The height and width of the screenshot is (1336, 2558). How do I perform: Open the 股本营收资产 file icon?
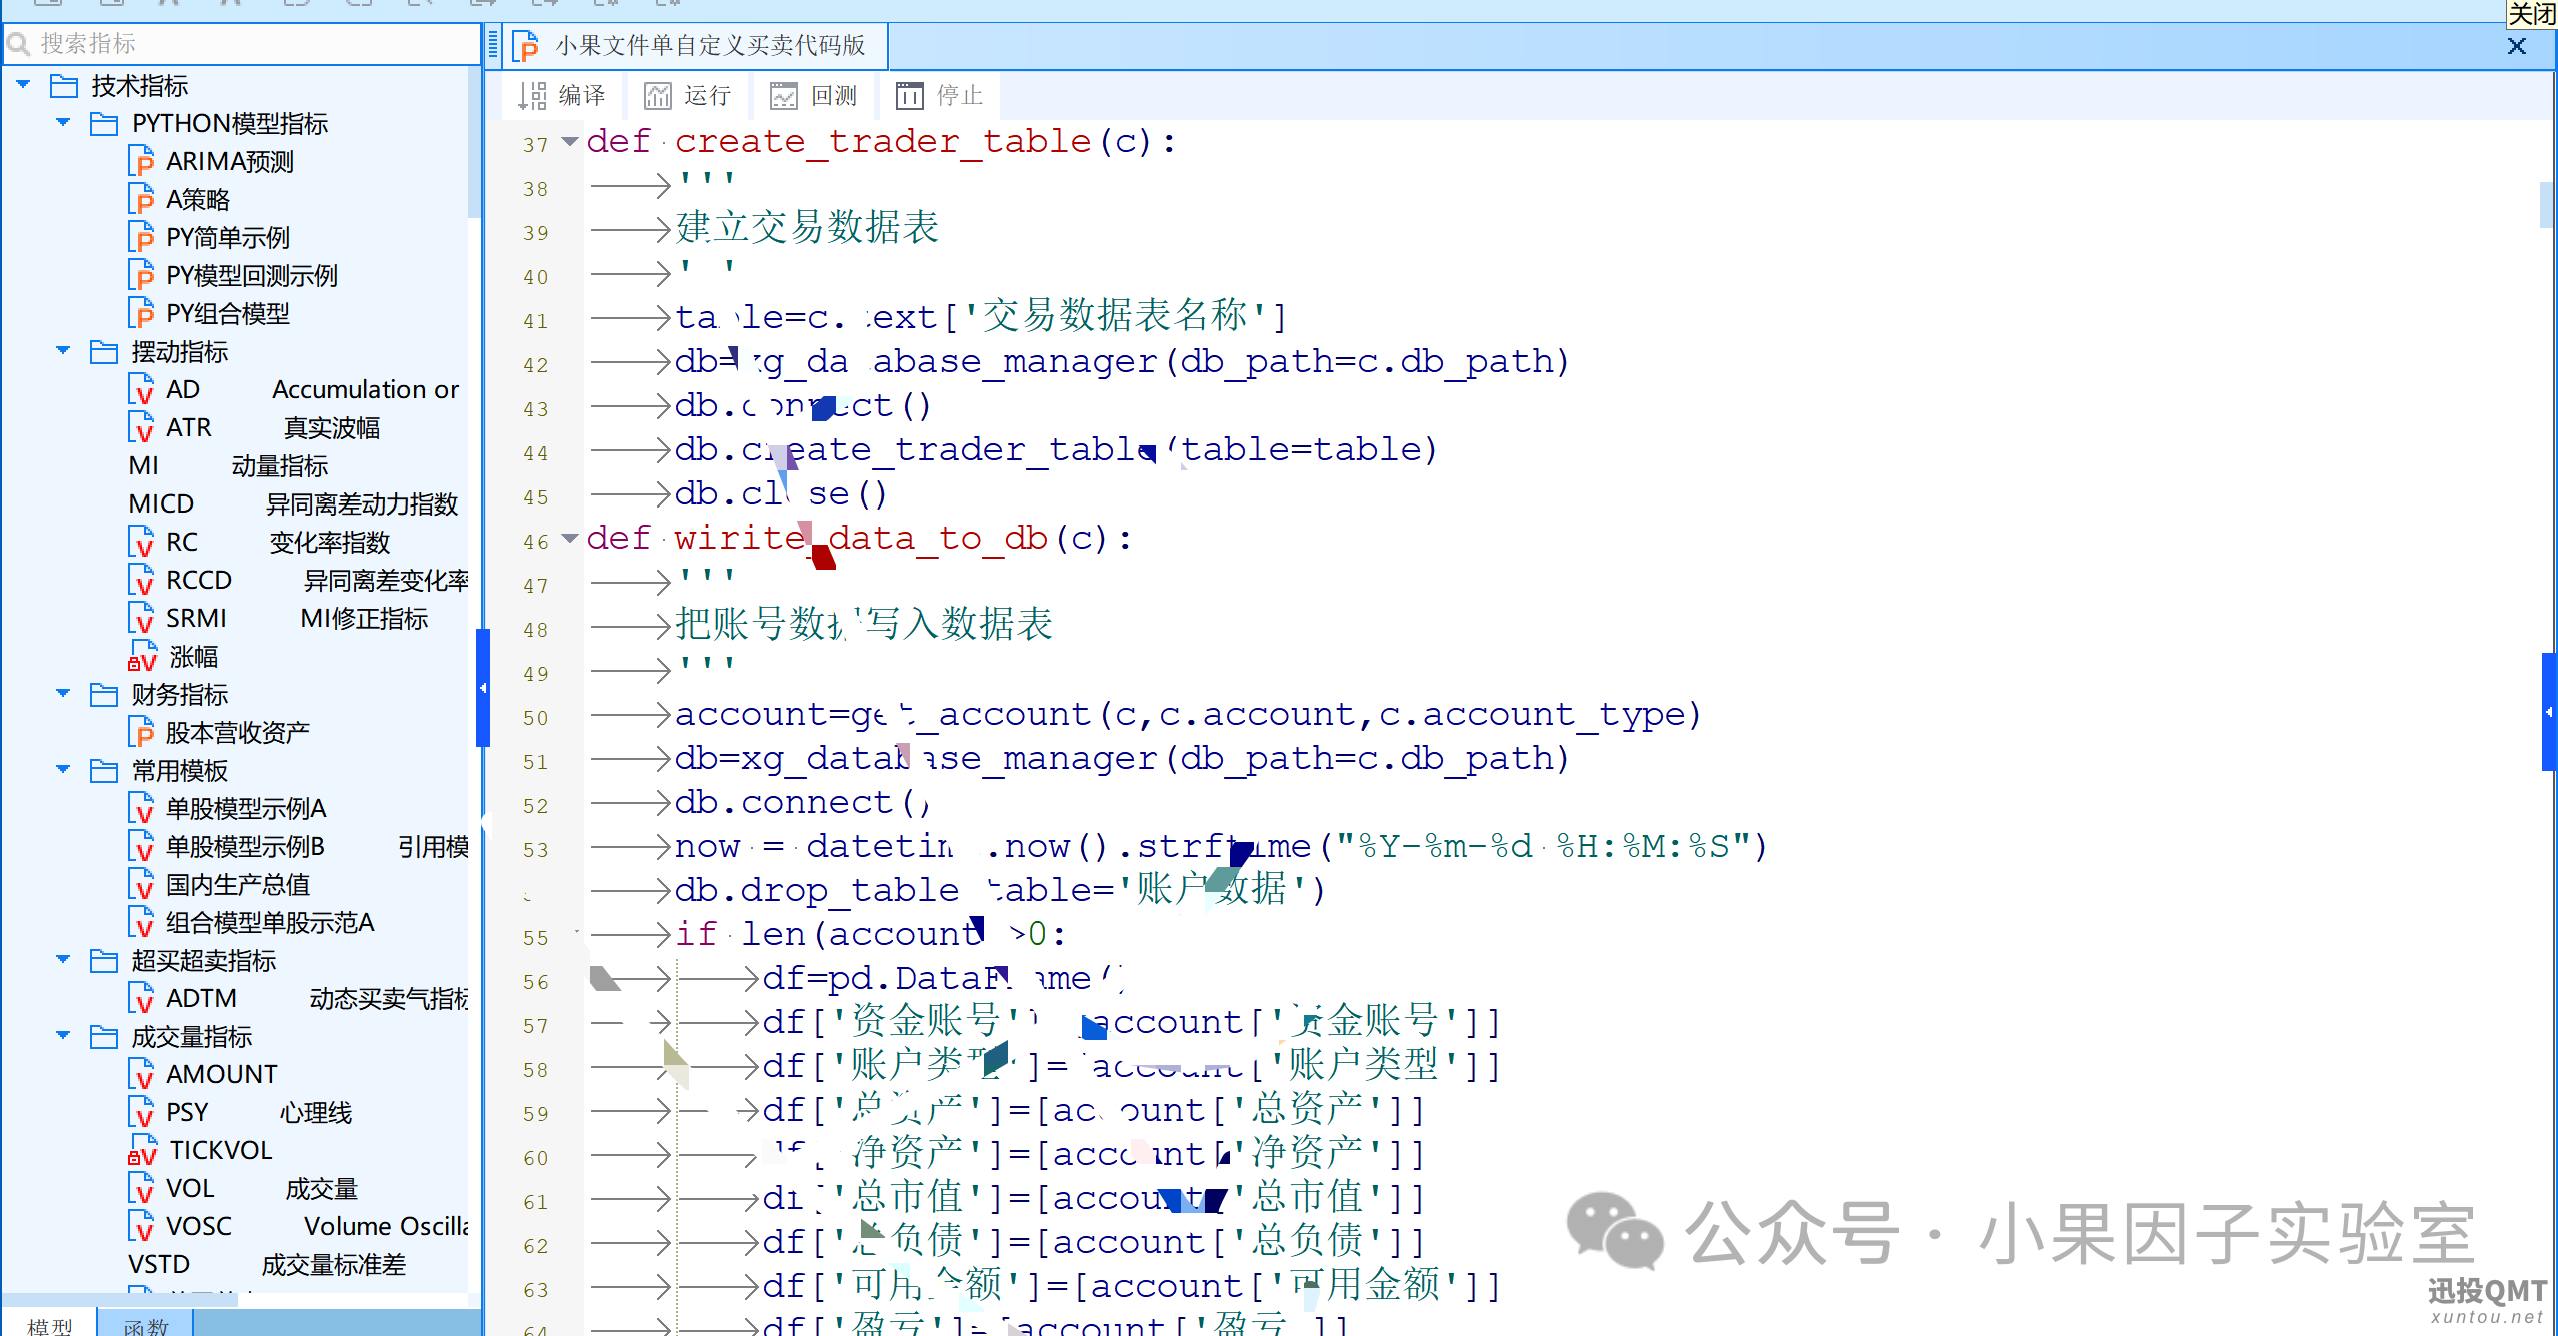point(141,732)
